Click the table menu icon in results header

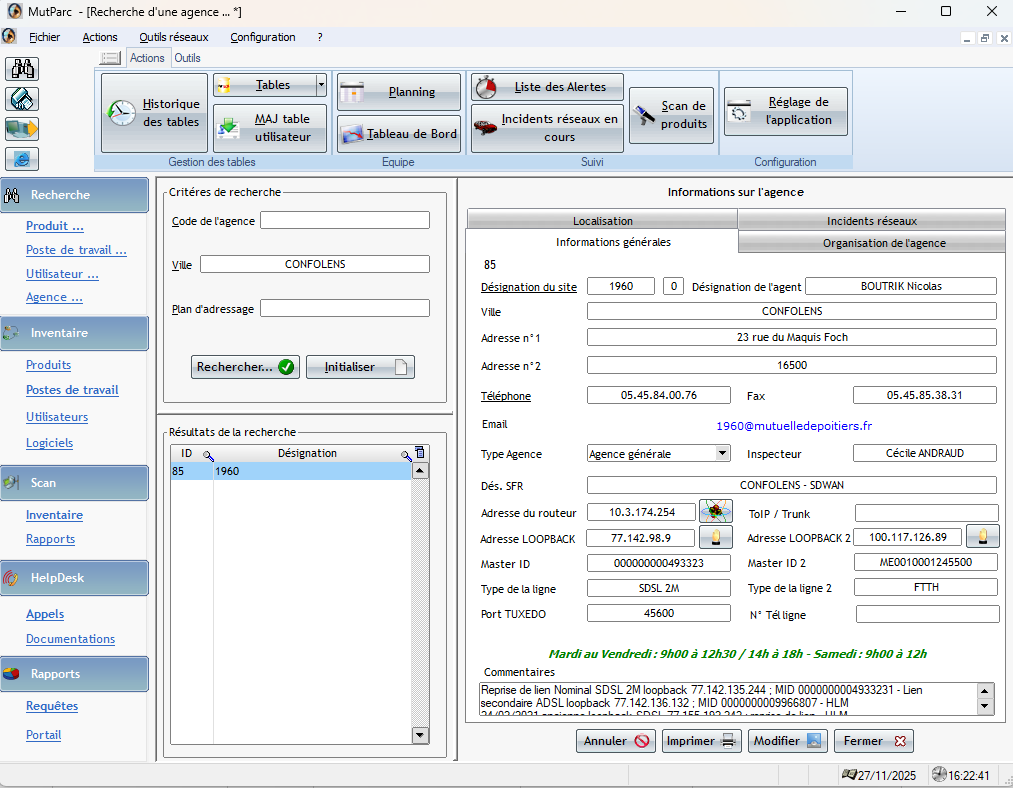coord(420,453)
